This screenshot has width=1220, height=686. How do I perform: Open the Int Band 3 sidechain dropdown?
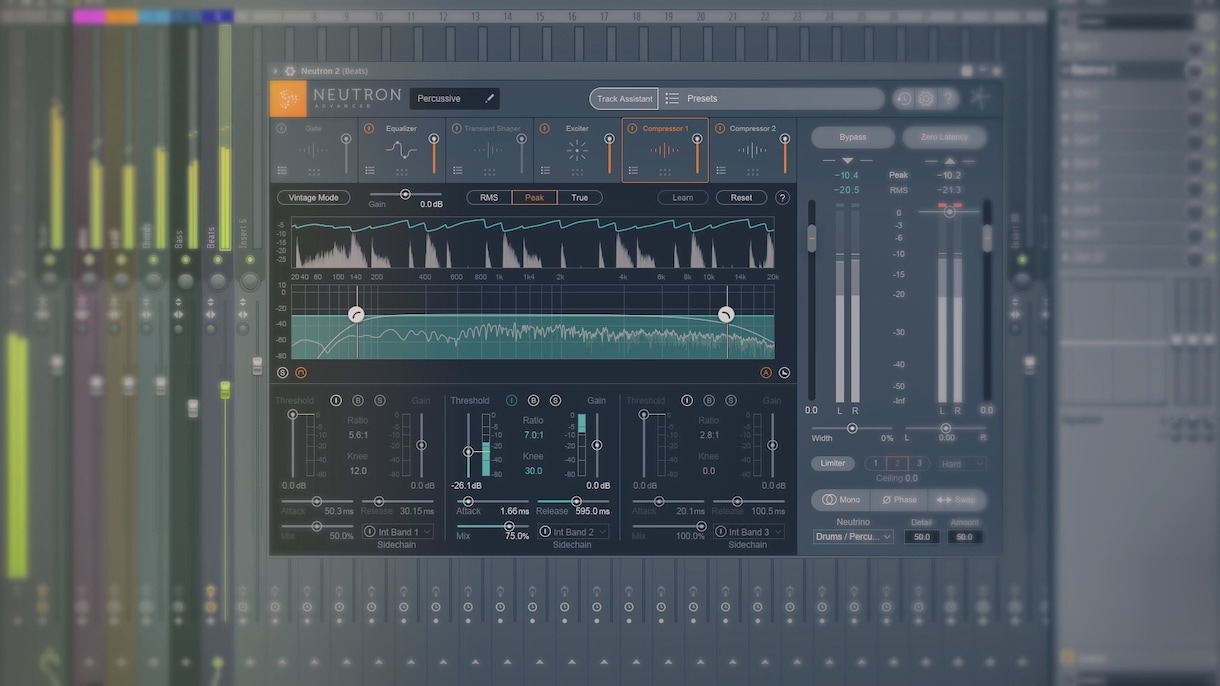749,532
